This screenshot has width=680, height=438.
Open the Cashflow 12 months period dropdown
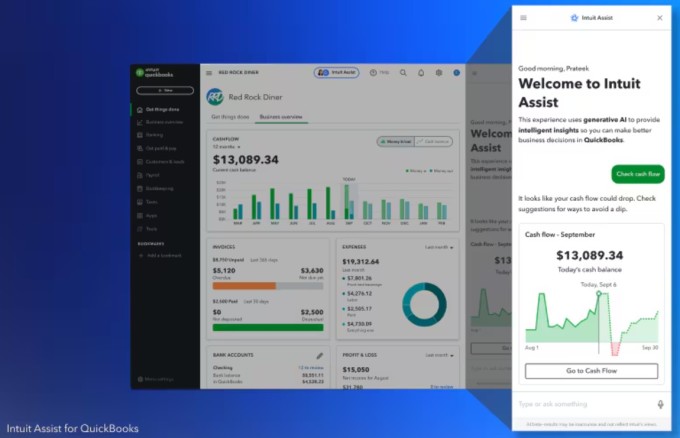click(x=229, y=148)
